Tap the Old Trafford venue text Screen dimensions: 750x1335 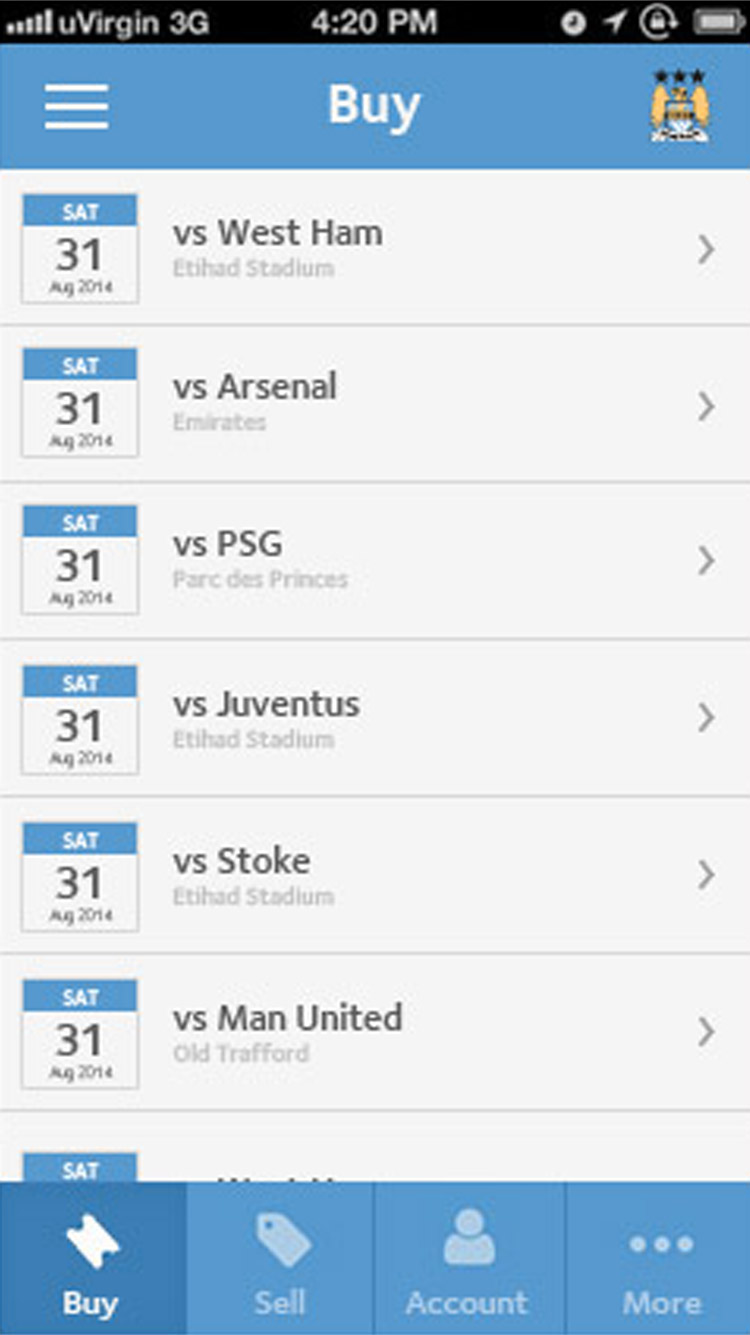point(241,1053)
